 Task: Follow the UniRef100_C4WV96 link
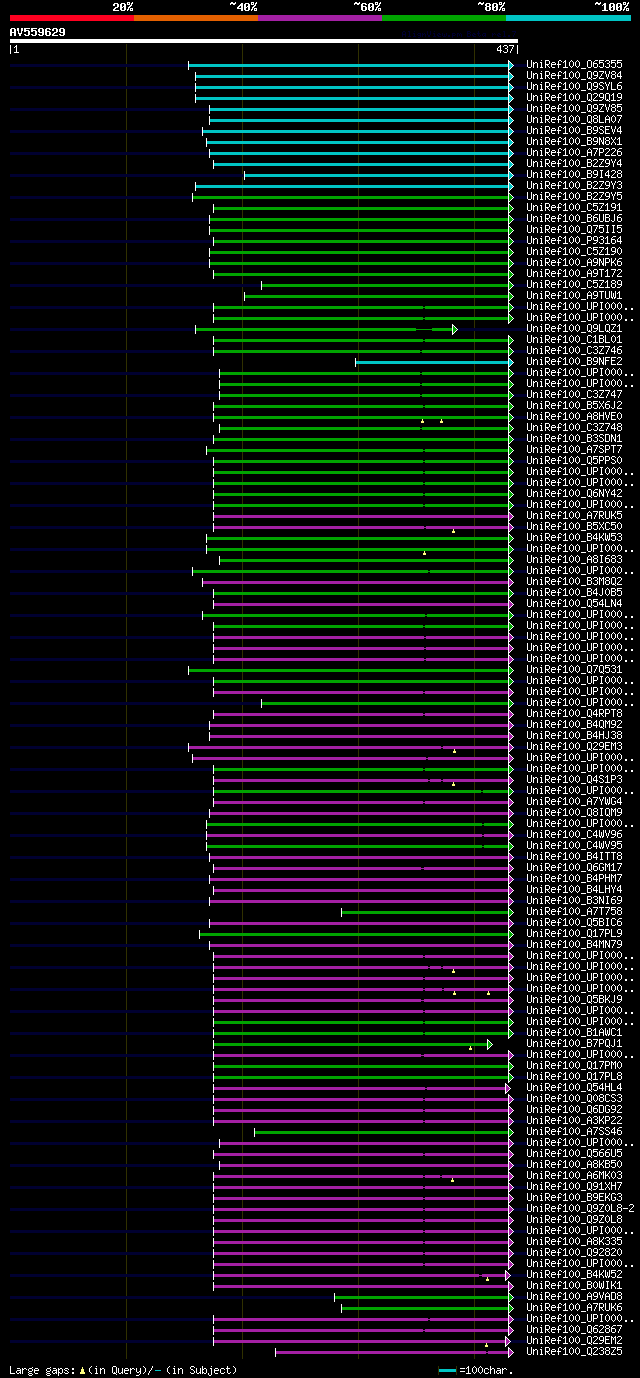pos(574,835)
